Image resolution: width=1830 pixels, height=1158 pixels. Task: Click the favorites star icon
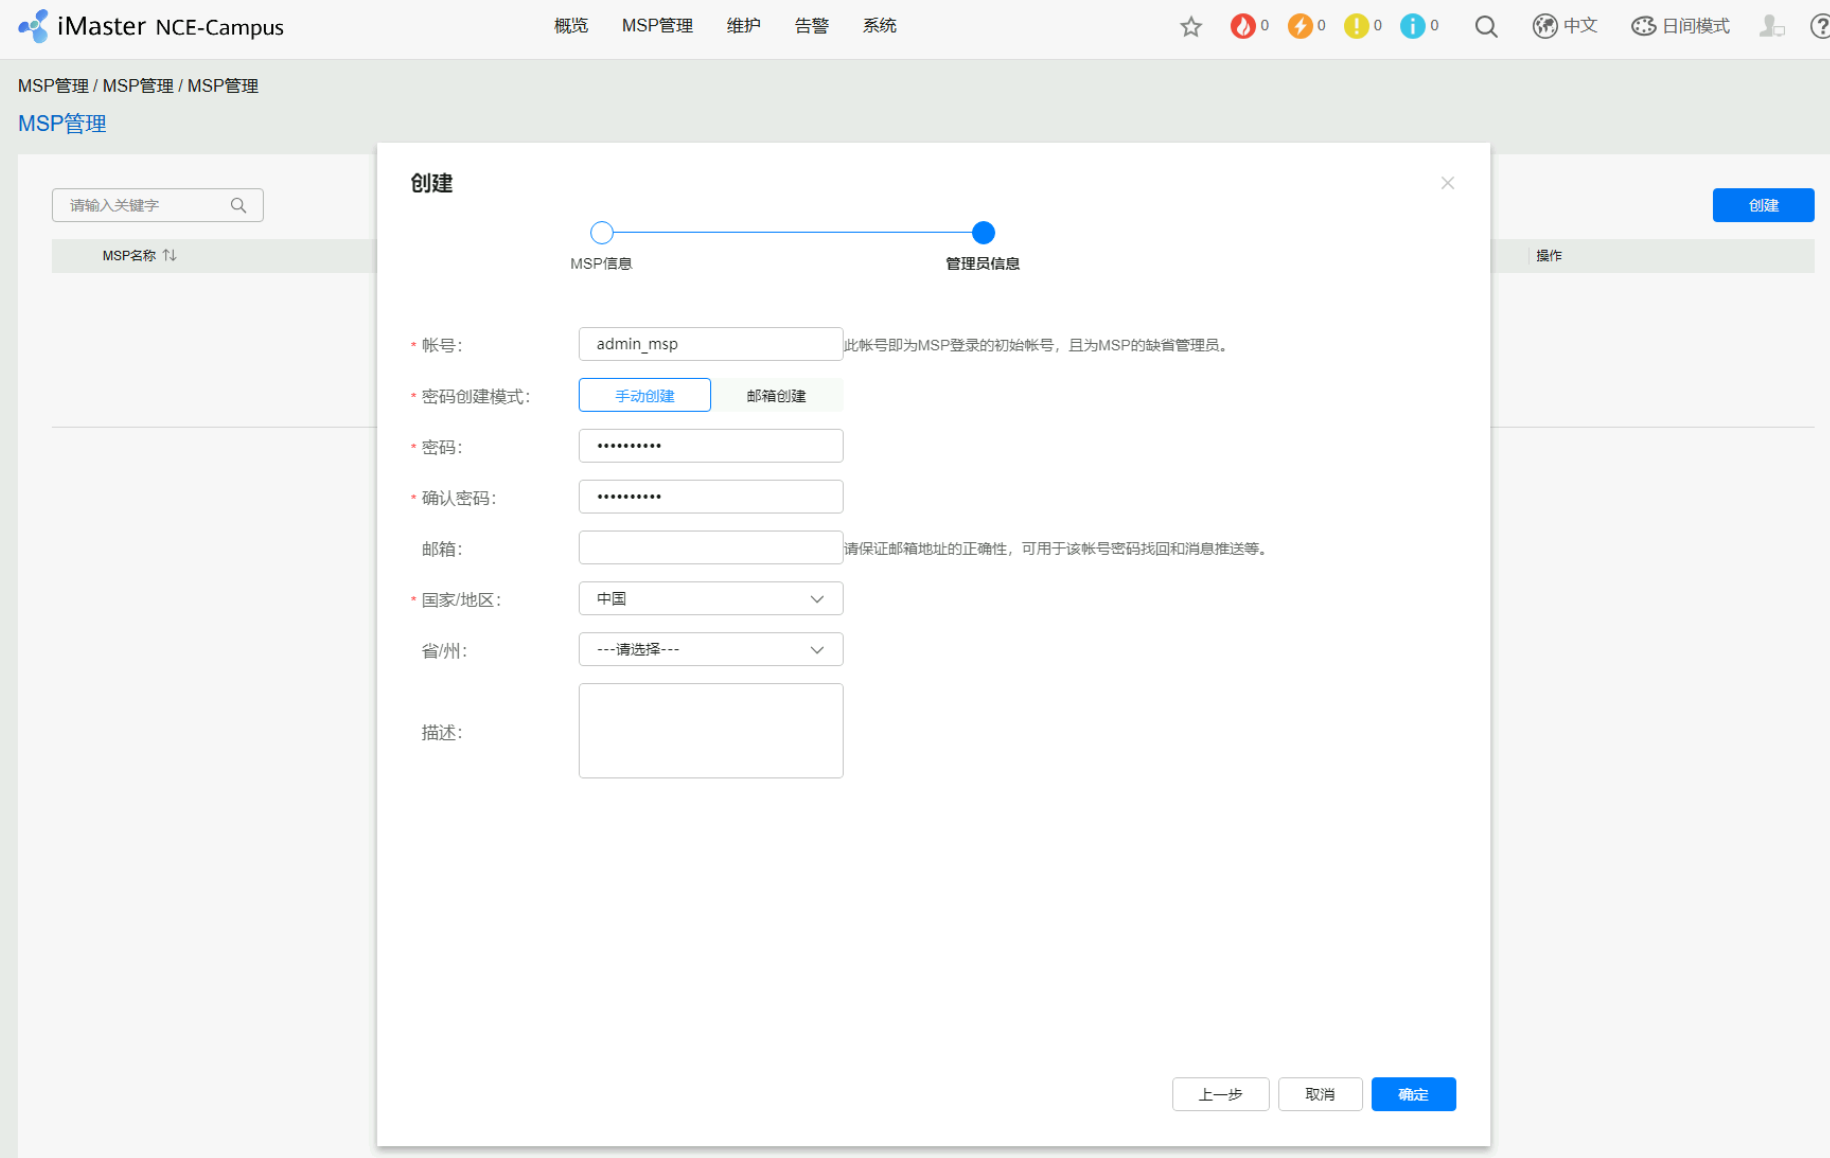pos(1190,27)
